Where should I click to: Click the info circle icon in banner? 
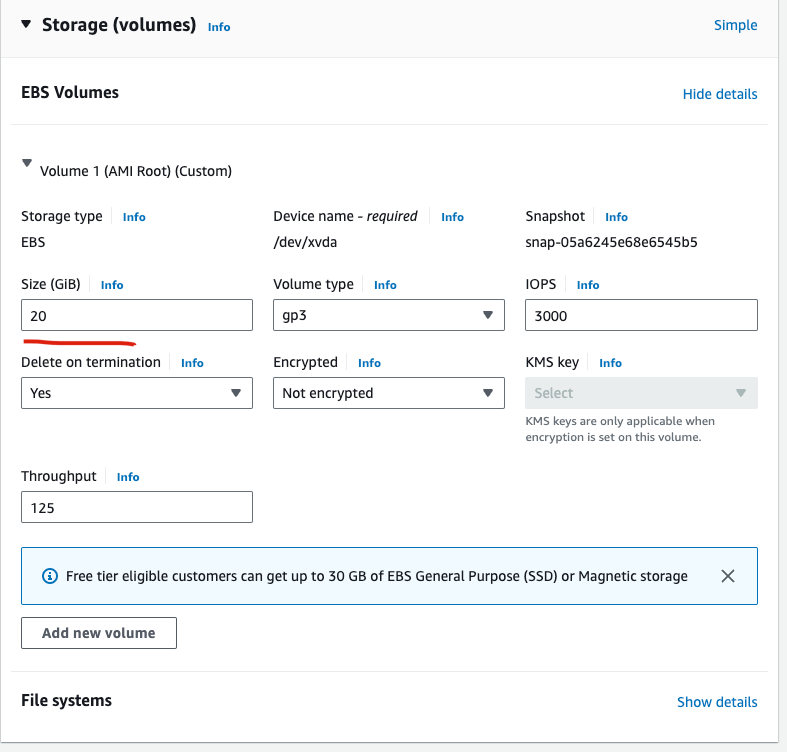pos(50,576)
